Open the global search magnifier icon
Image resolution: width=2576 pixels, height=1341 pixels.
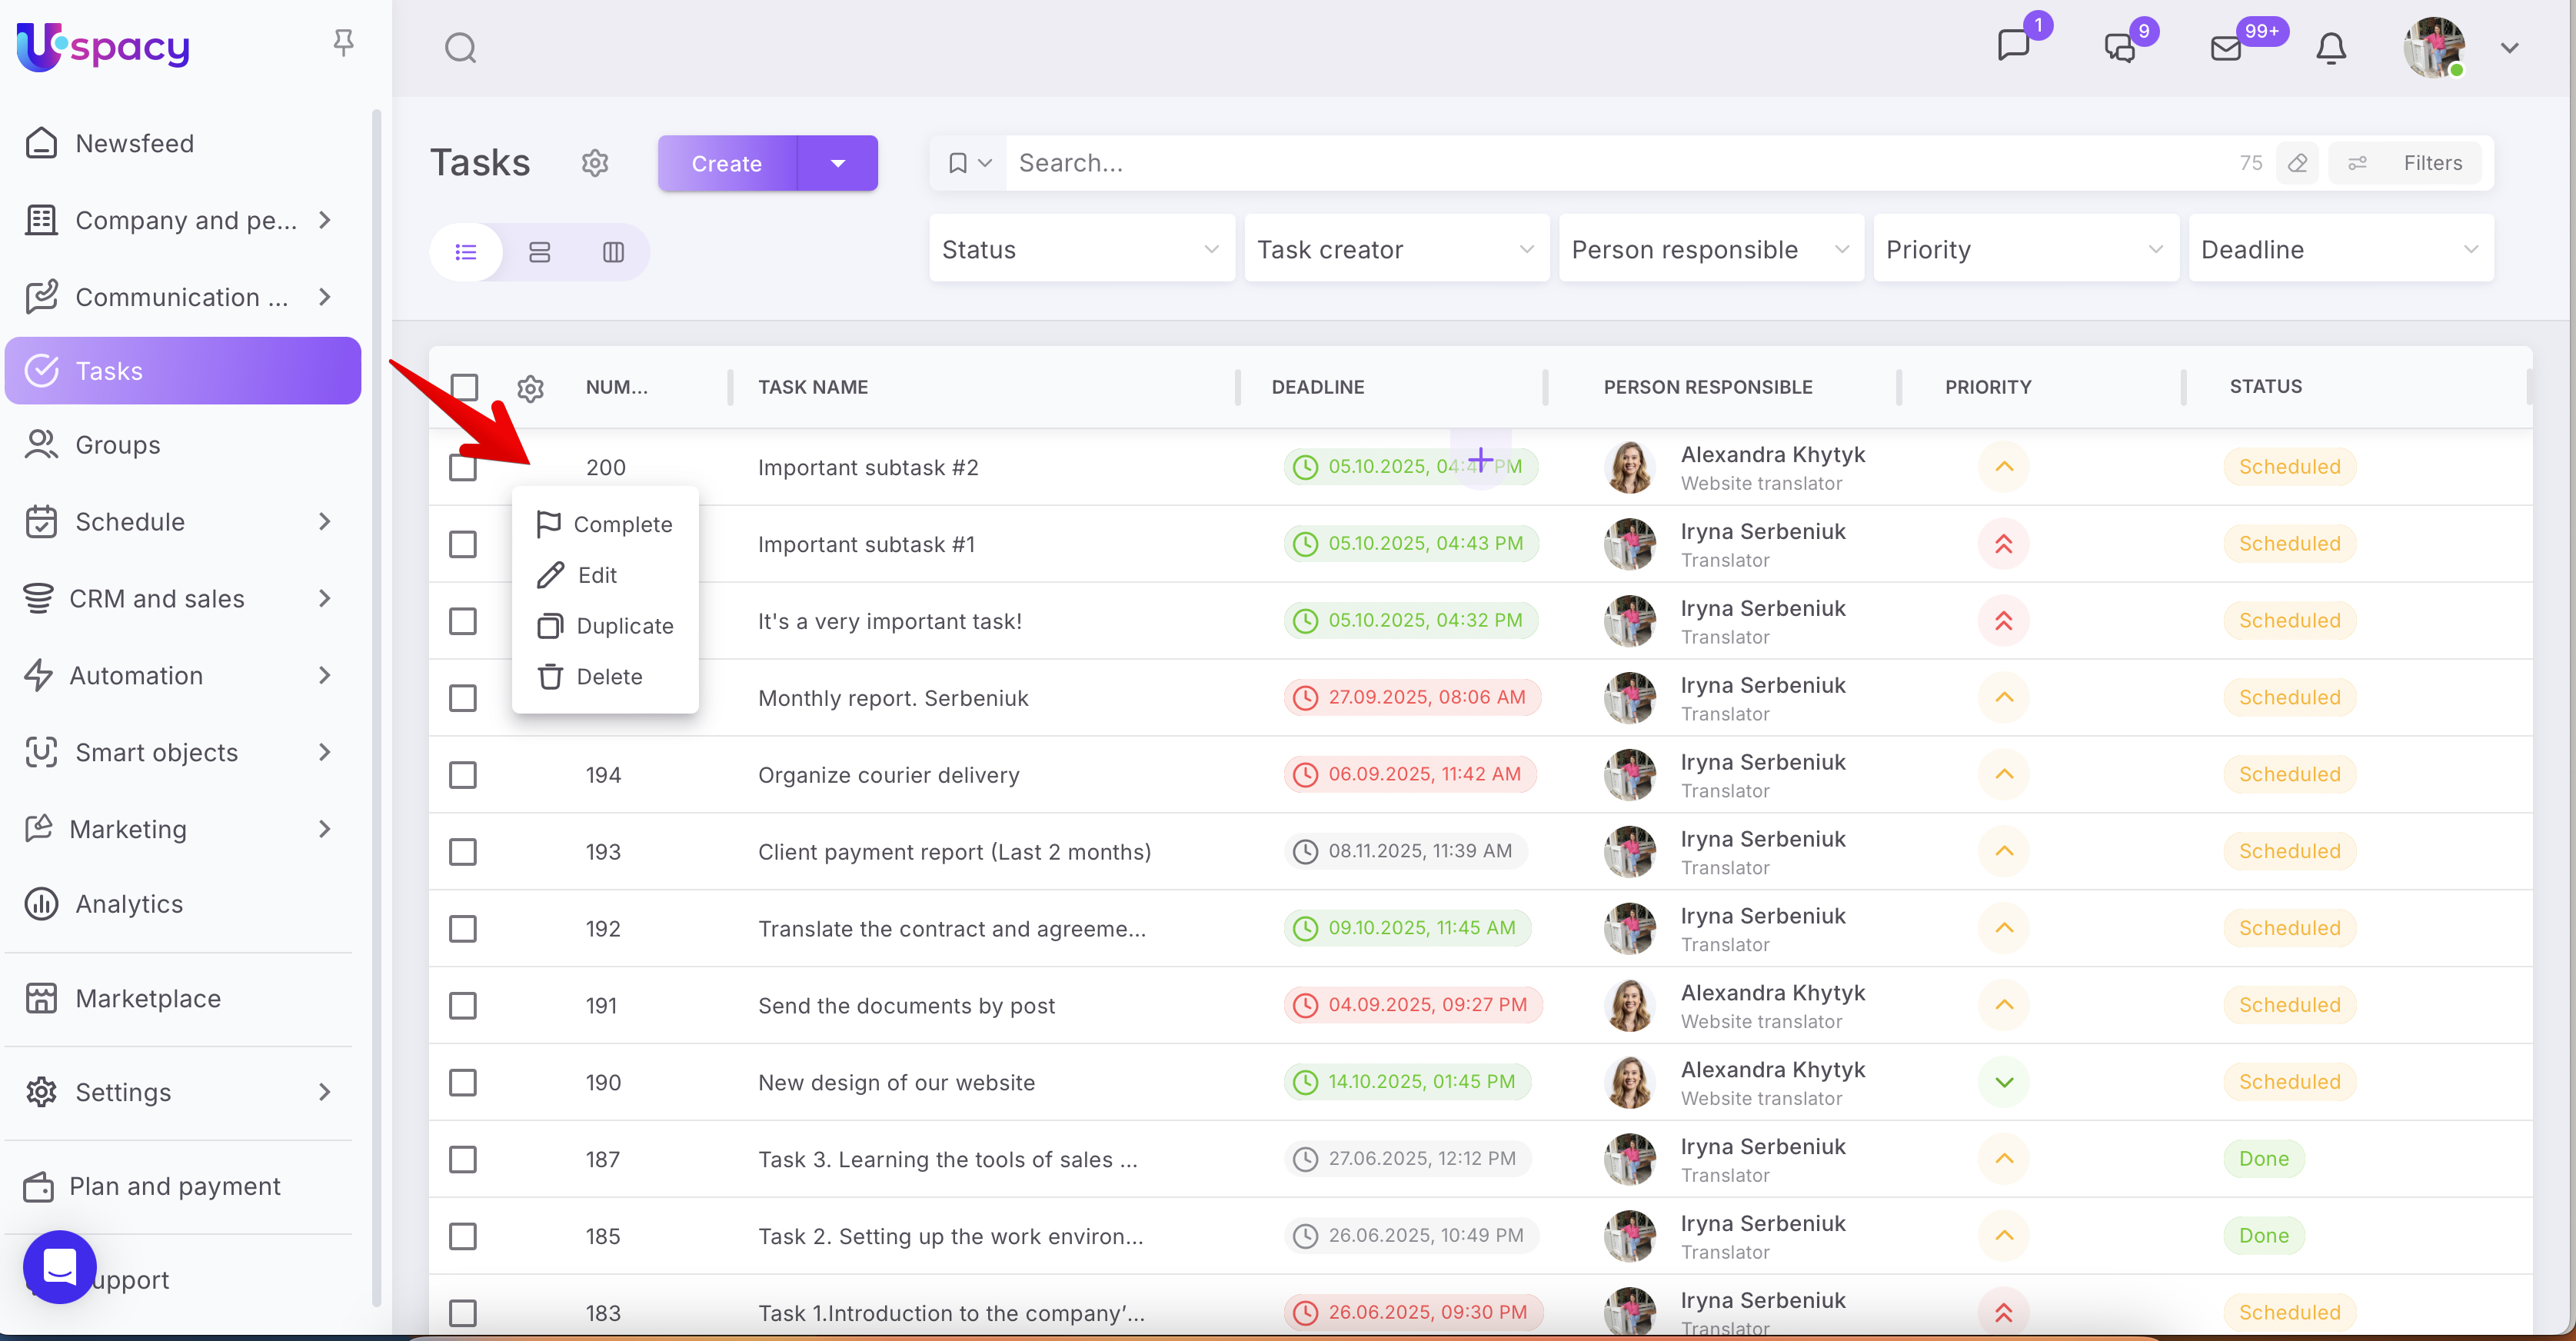tap(460, 47)
